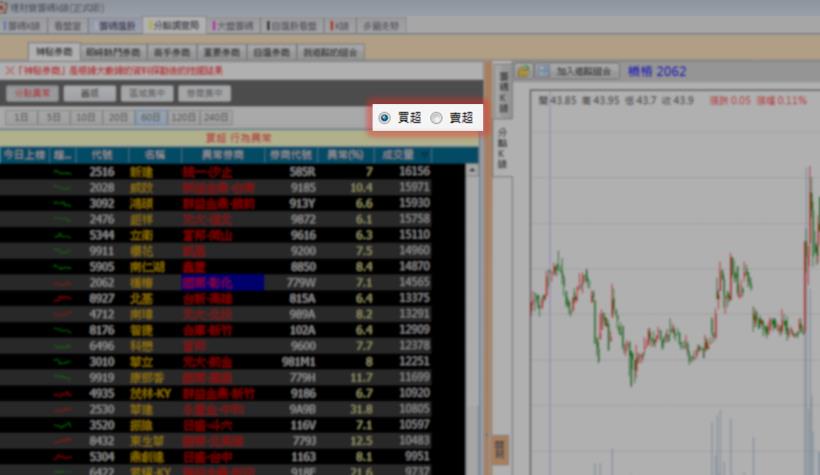Click the trend sparkline icon in row 9911
The image size is (820, 475).
click(63, 251)
